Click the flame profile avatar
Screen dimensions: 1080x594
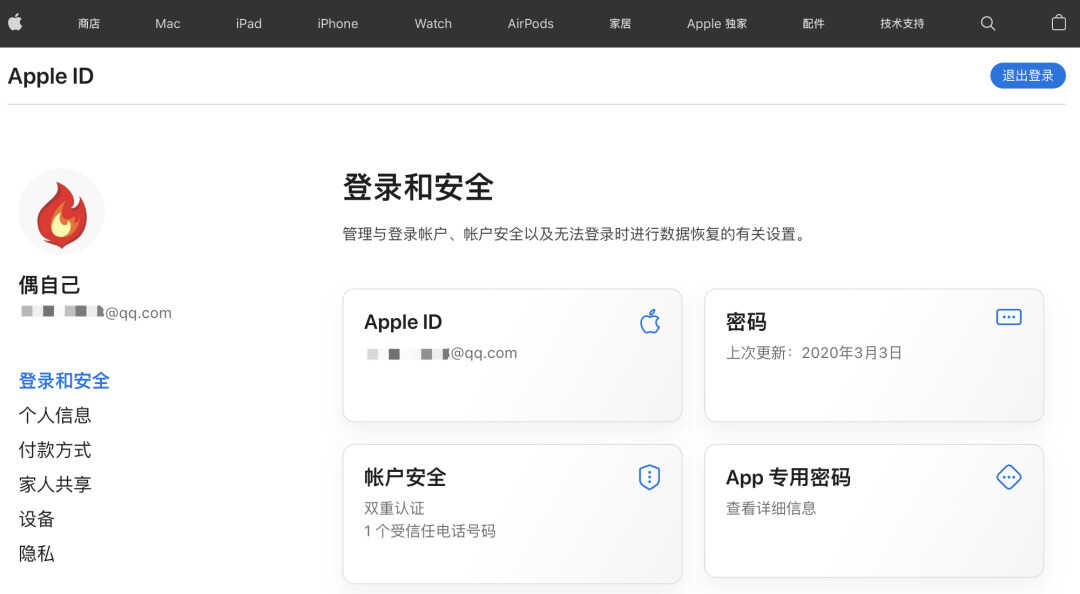(61, 212)
